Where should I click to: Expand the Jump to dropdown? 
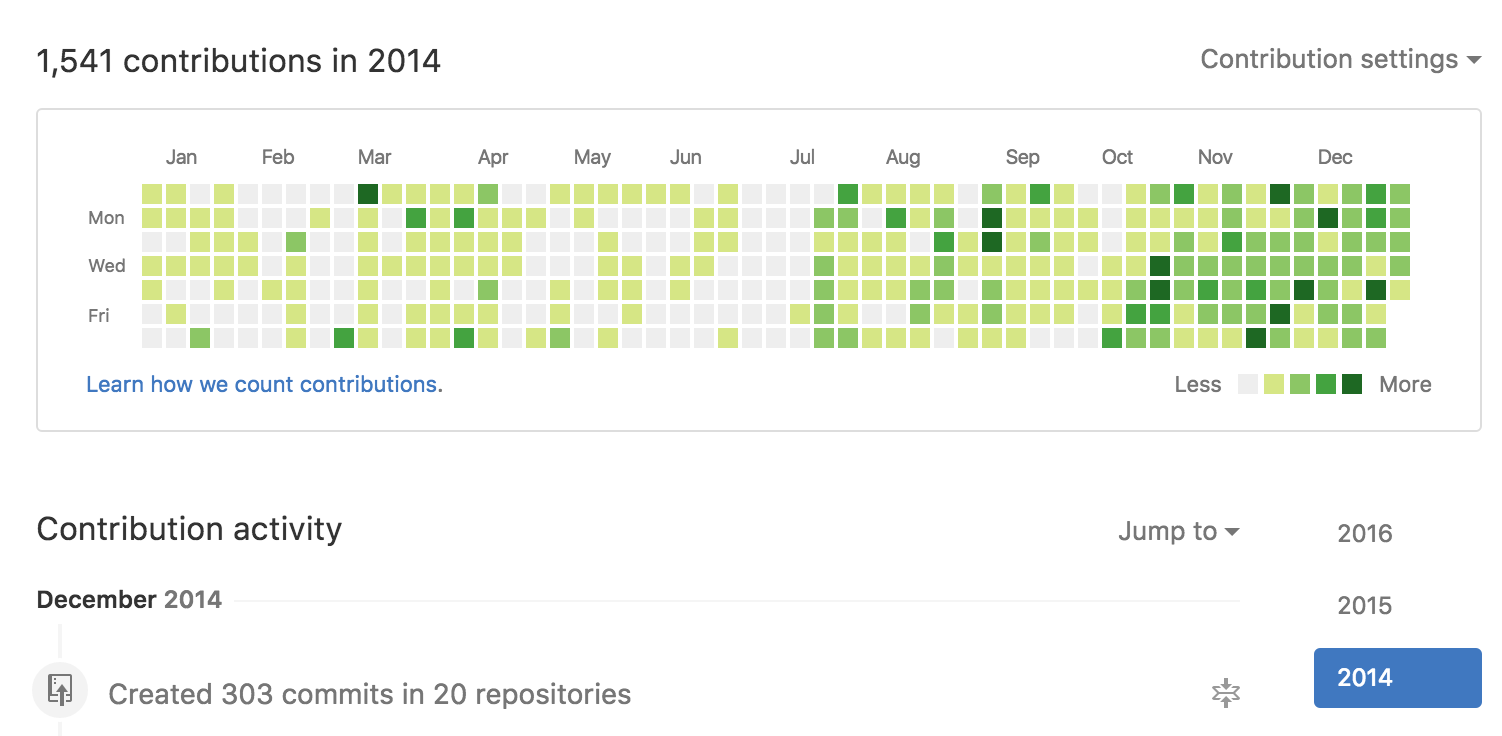point(1179,532)
